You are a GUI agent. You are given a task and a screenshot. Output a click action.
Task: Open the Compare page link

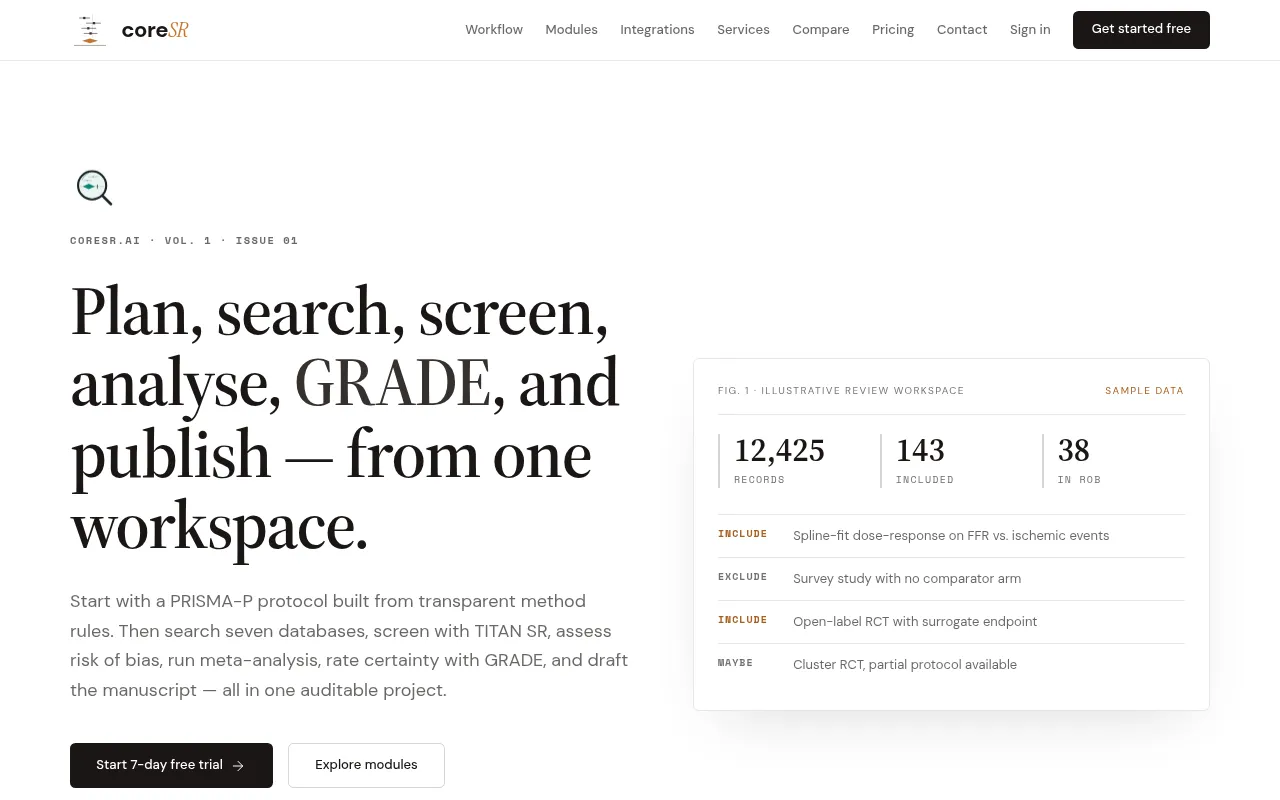821,30
